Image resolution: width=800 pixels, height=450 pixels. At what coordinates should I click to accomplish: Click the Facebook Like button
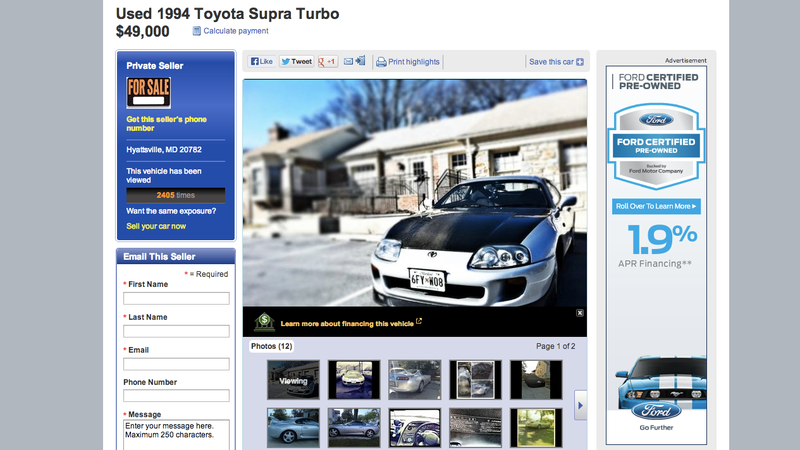262,62
